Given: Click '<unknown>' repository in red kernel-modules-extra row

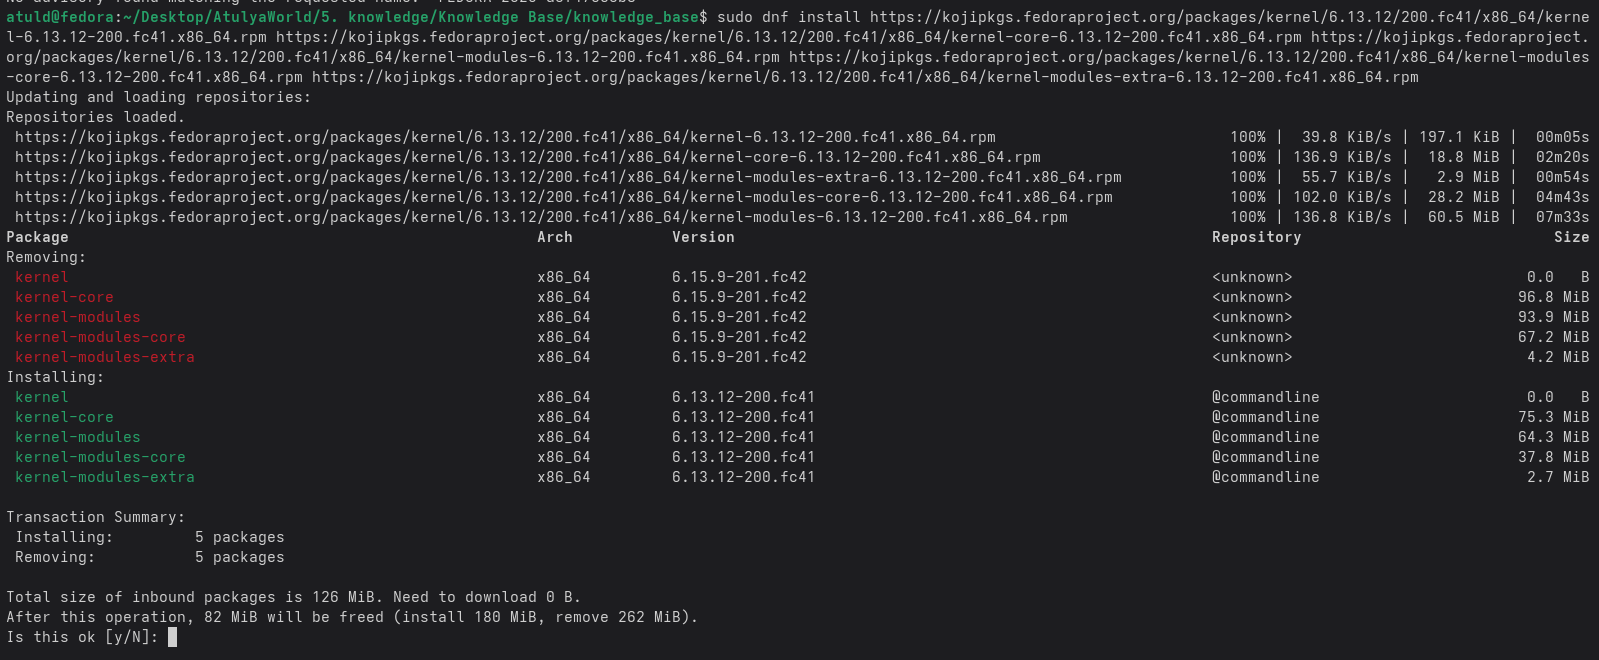Looking at the screenshot, I should [1252, 357].
